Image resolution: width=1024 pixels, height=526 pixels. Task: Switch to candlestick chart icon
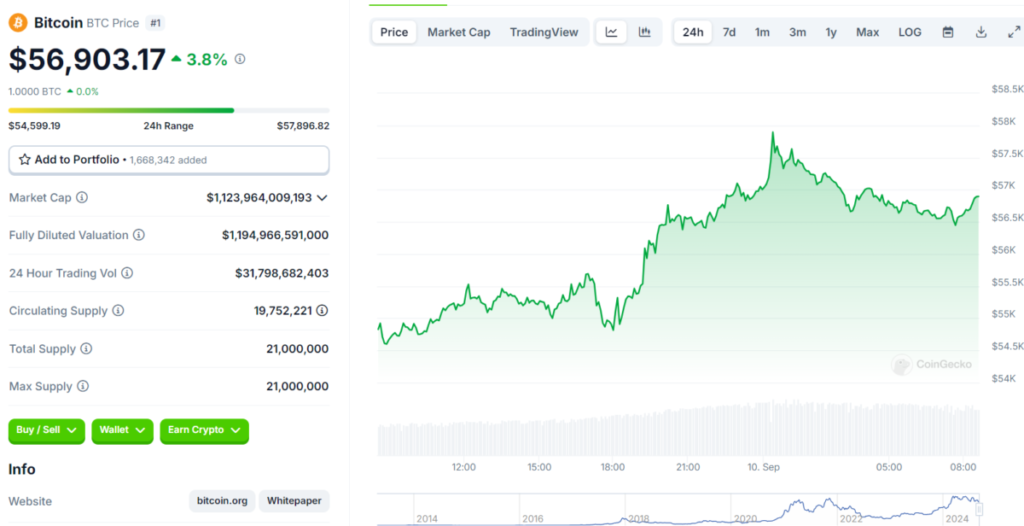(x=645, y=32)
